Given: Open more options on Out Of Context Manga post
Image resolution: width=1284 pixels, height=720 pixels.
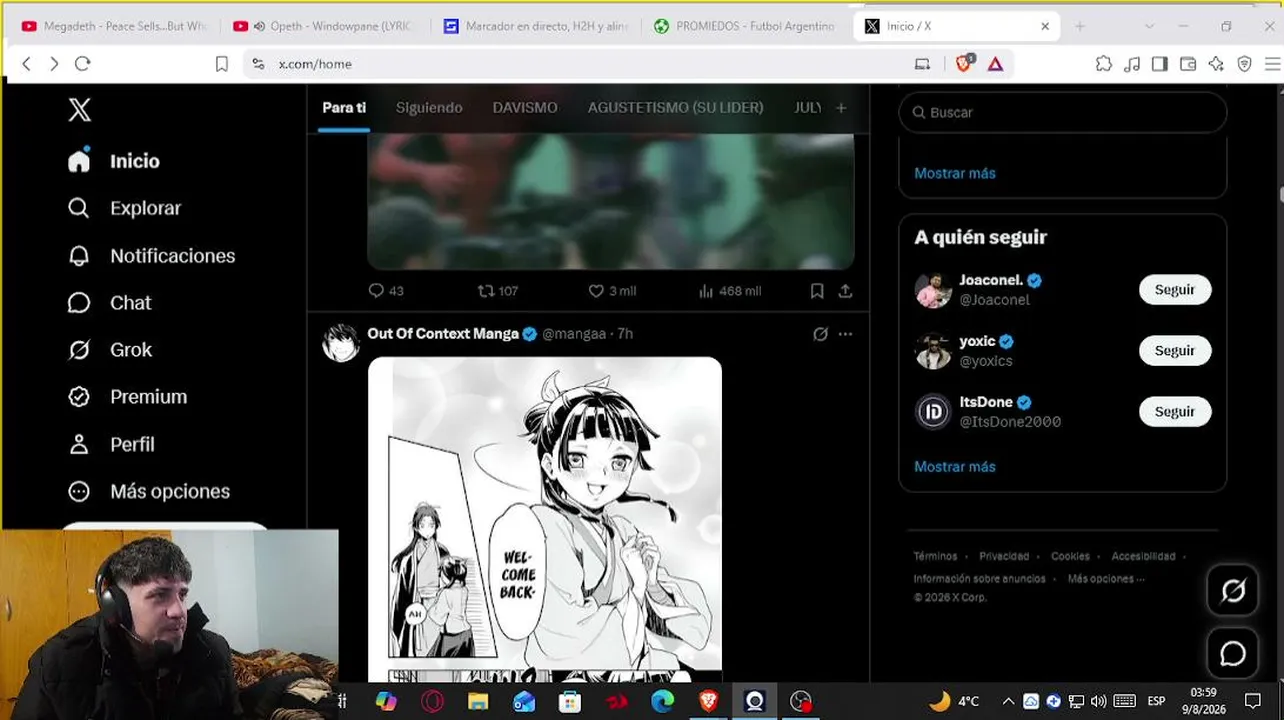Looking at the screenshot, I should pyautogui.click(x=845, y=334).
